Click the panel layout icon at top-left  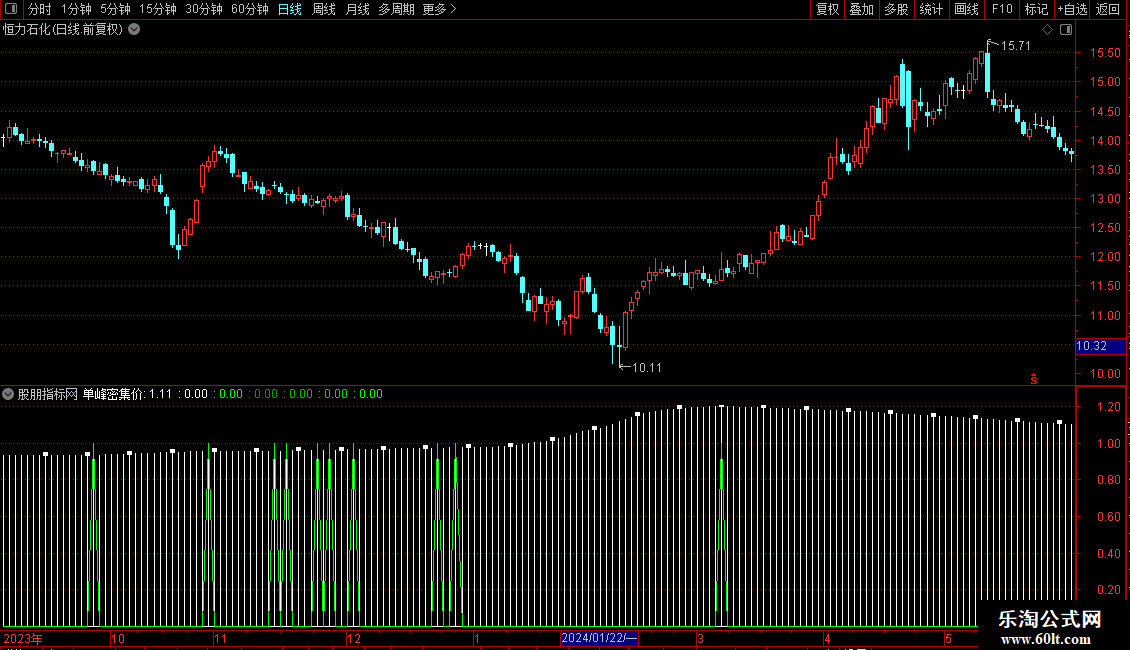coord(11,9)
